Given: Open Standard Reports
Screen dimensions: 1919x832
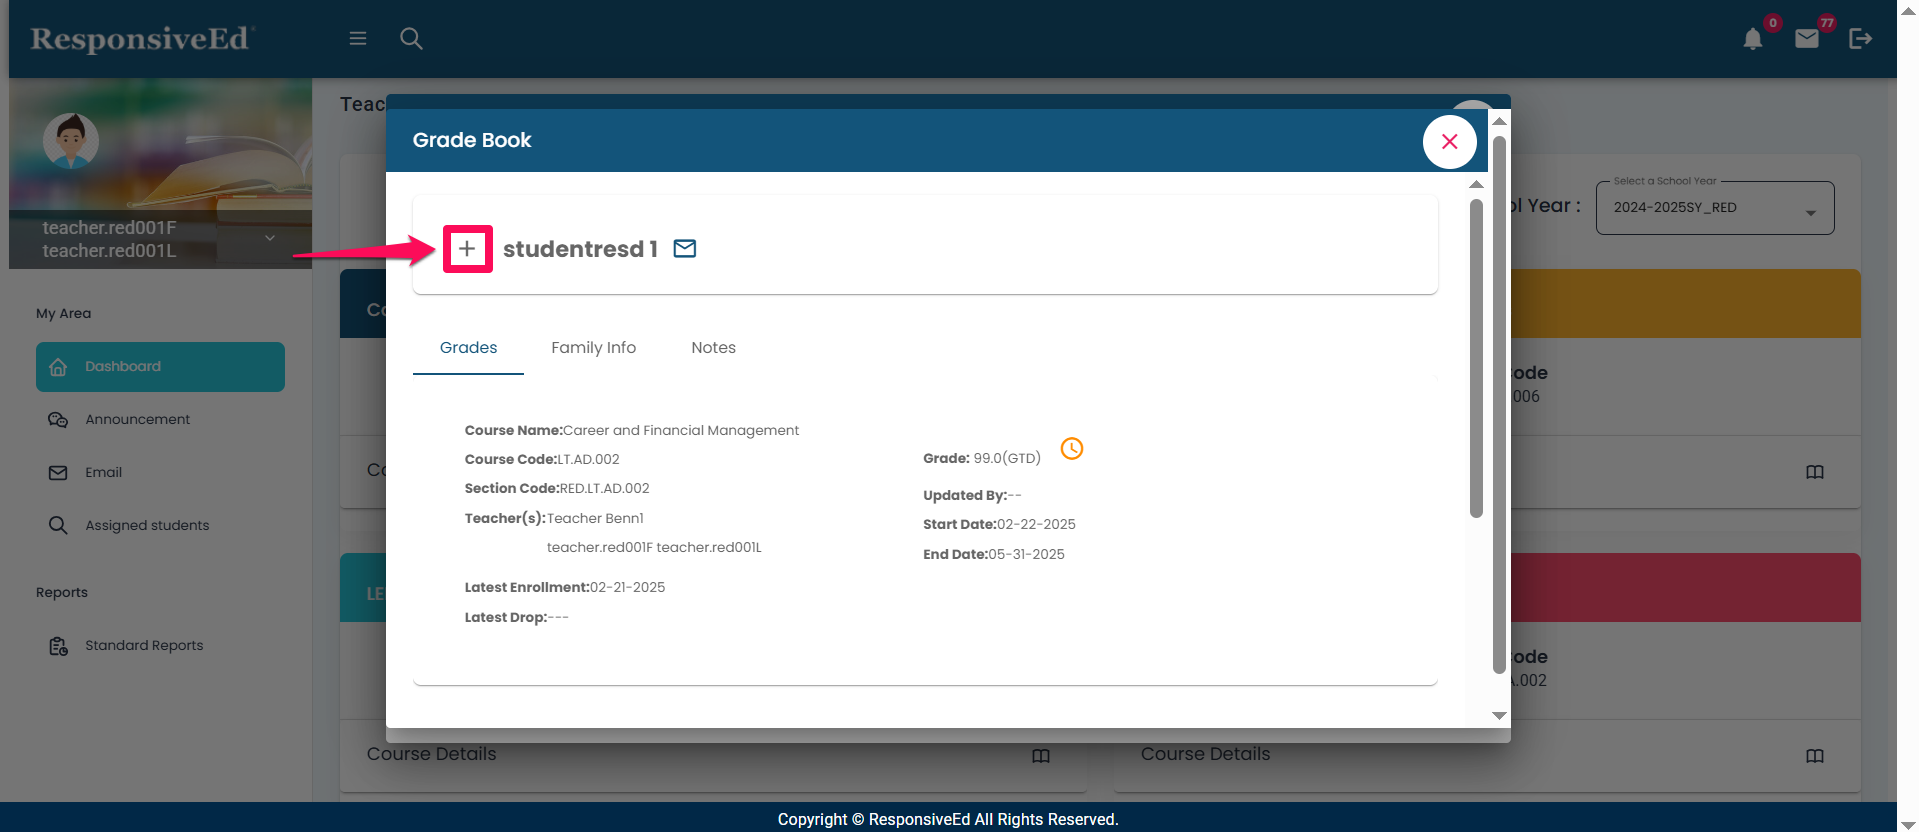Looking at the screenshot, I should pyautogui.click(x=144, y=646).
